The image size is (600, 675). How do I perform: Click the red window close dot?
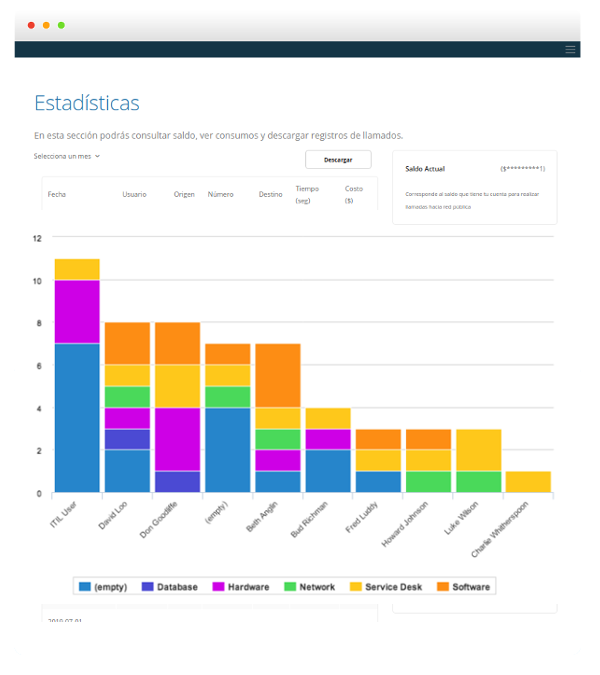click(x=31, y=25)
